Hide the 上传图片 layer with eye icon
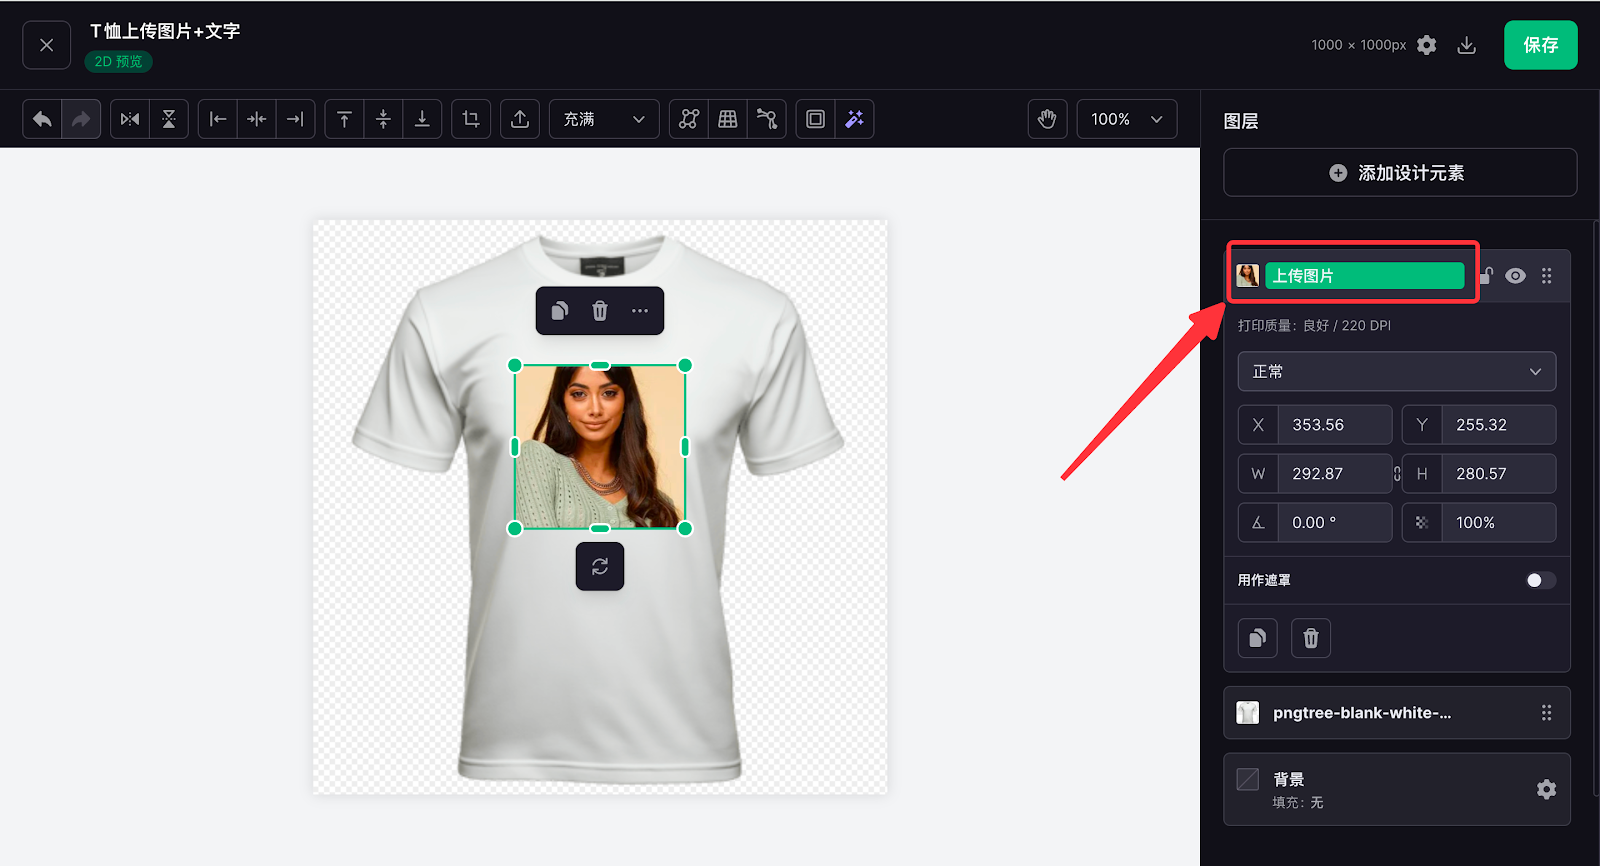Image resolution: width=1600 pixels, height=866 pixels. pyautogui.click(x=1515, y=276)
